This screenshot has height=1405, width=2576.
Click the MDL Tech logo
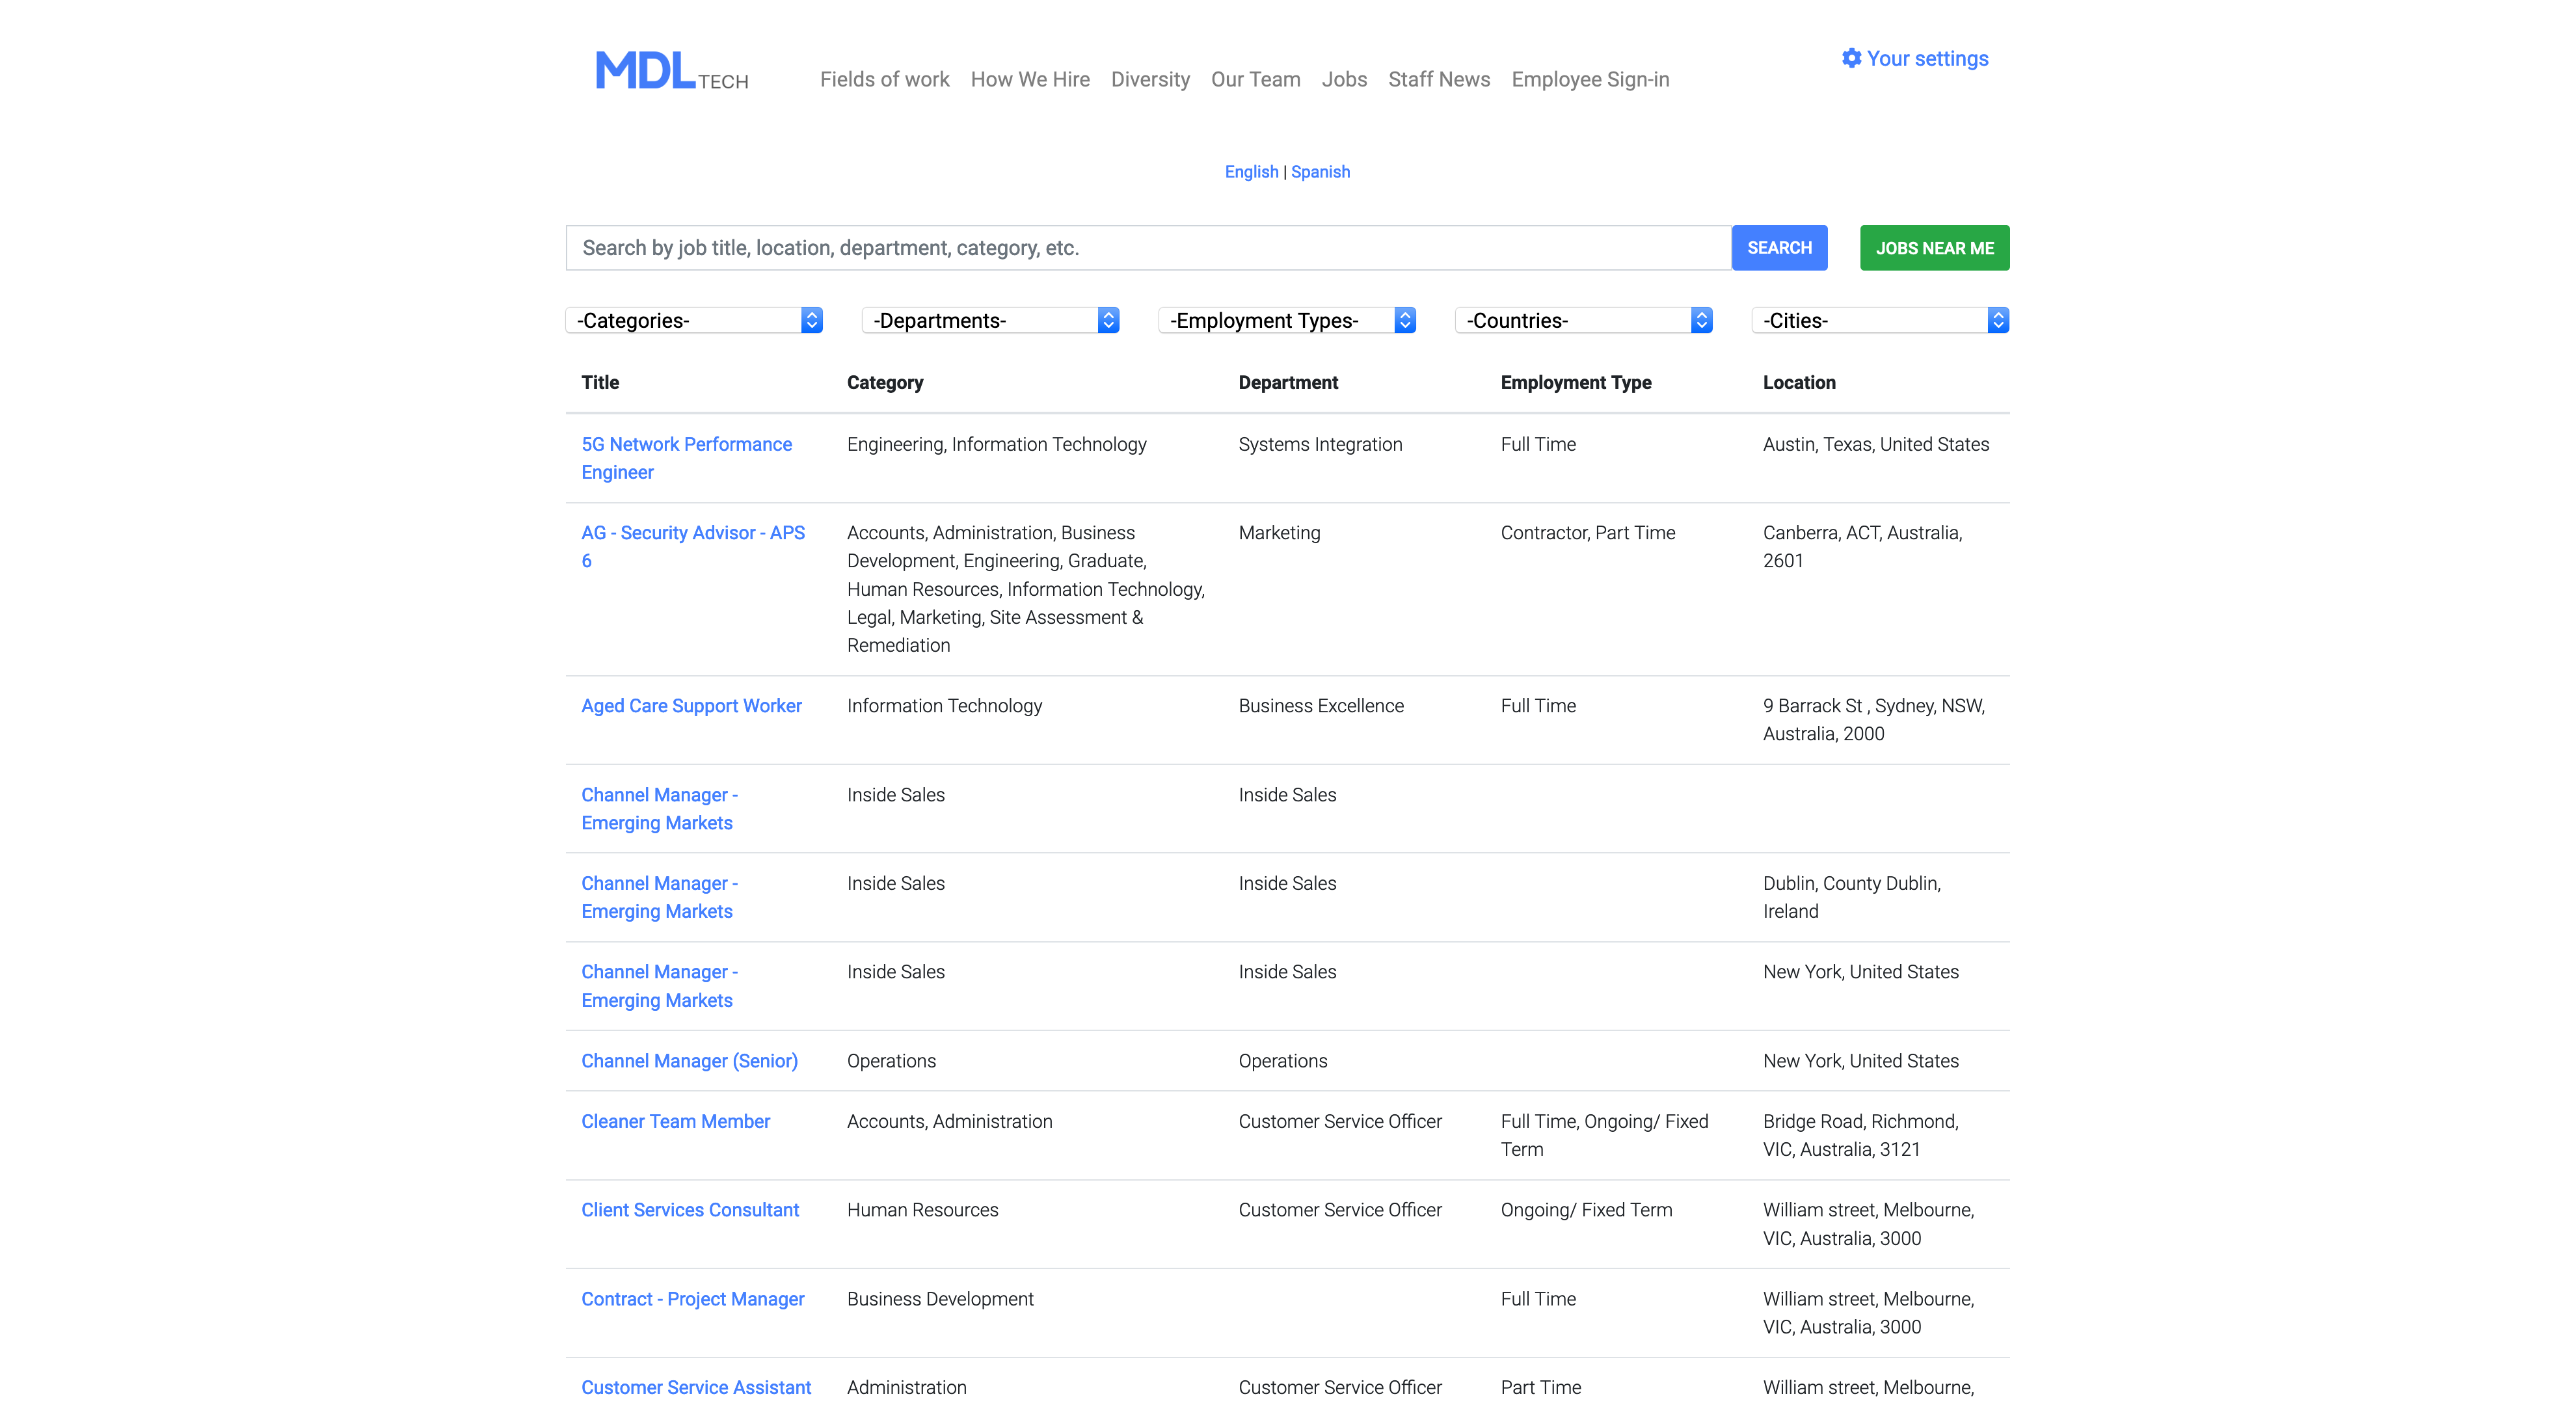pyautogui.click(x=671, y=72)
